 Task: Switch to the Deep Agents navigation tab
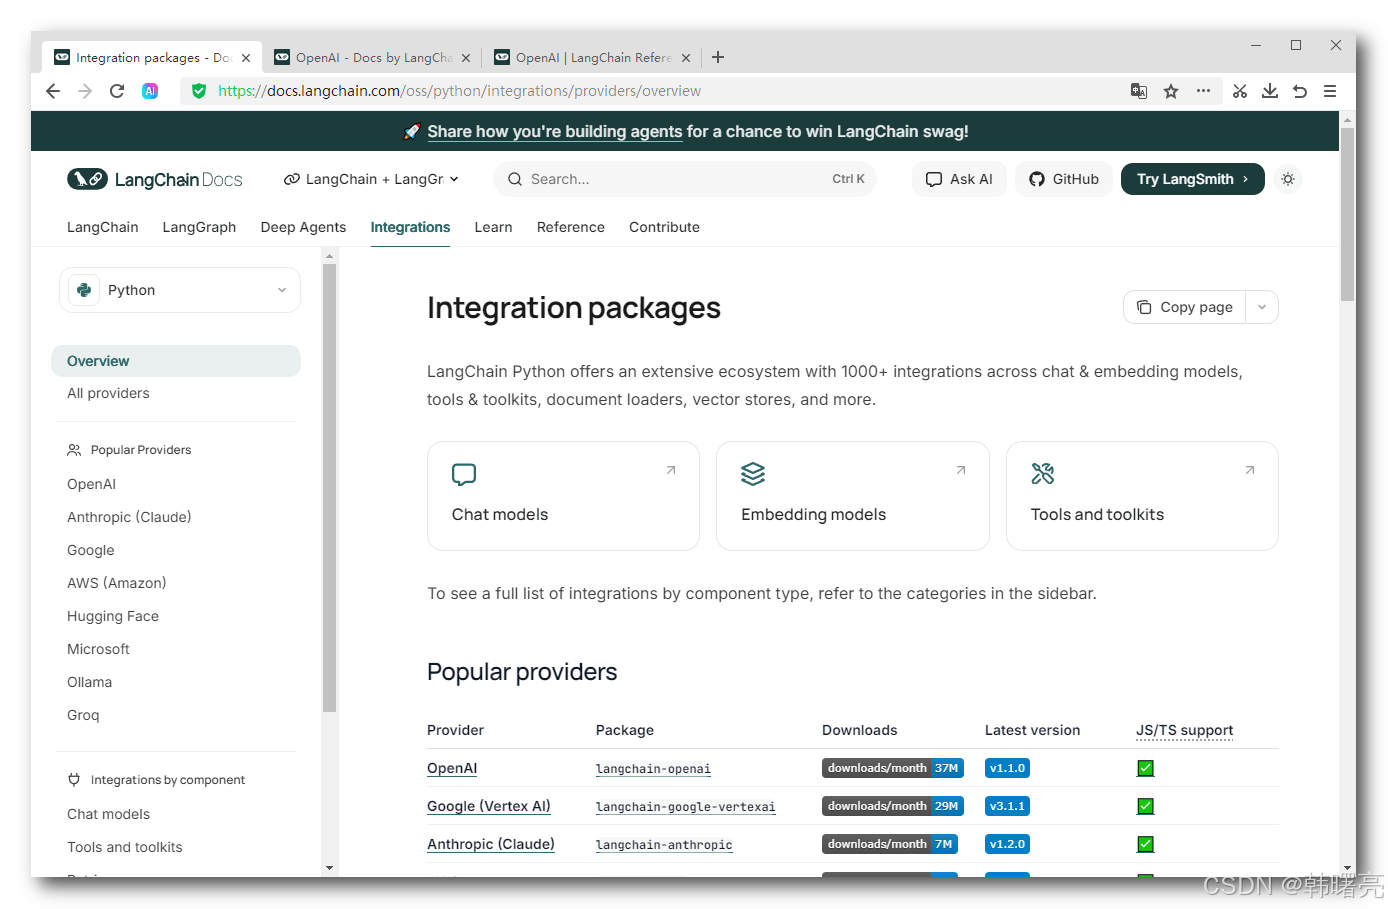click(303, 227)
